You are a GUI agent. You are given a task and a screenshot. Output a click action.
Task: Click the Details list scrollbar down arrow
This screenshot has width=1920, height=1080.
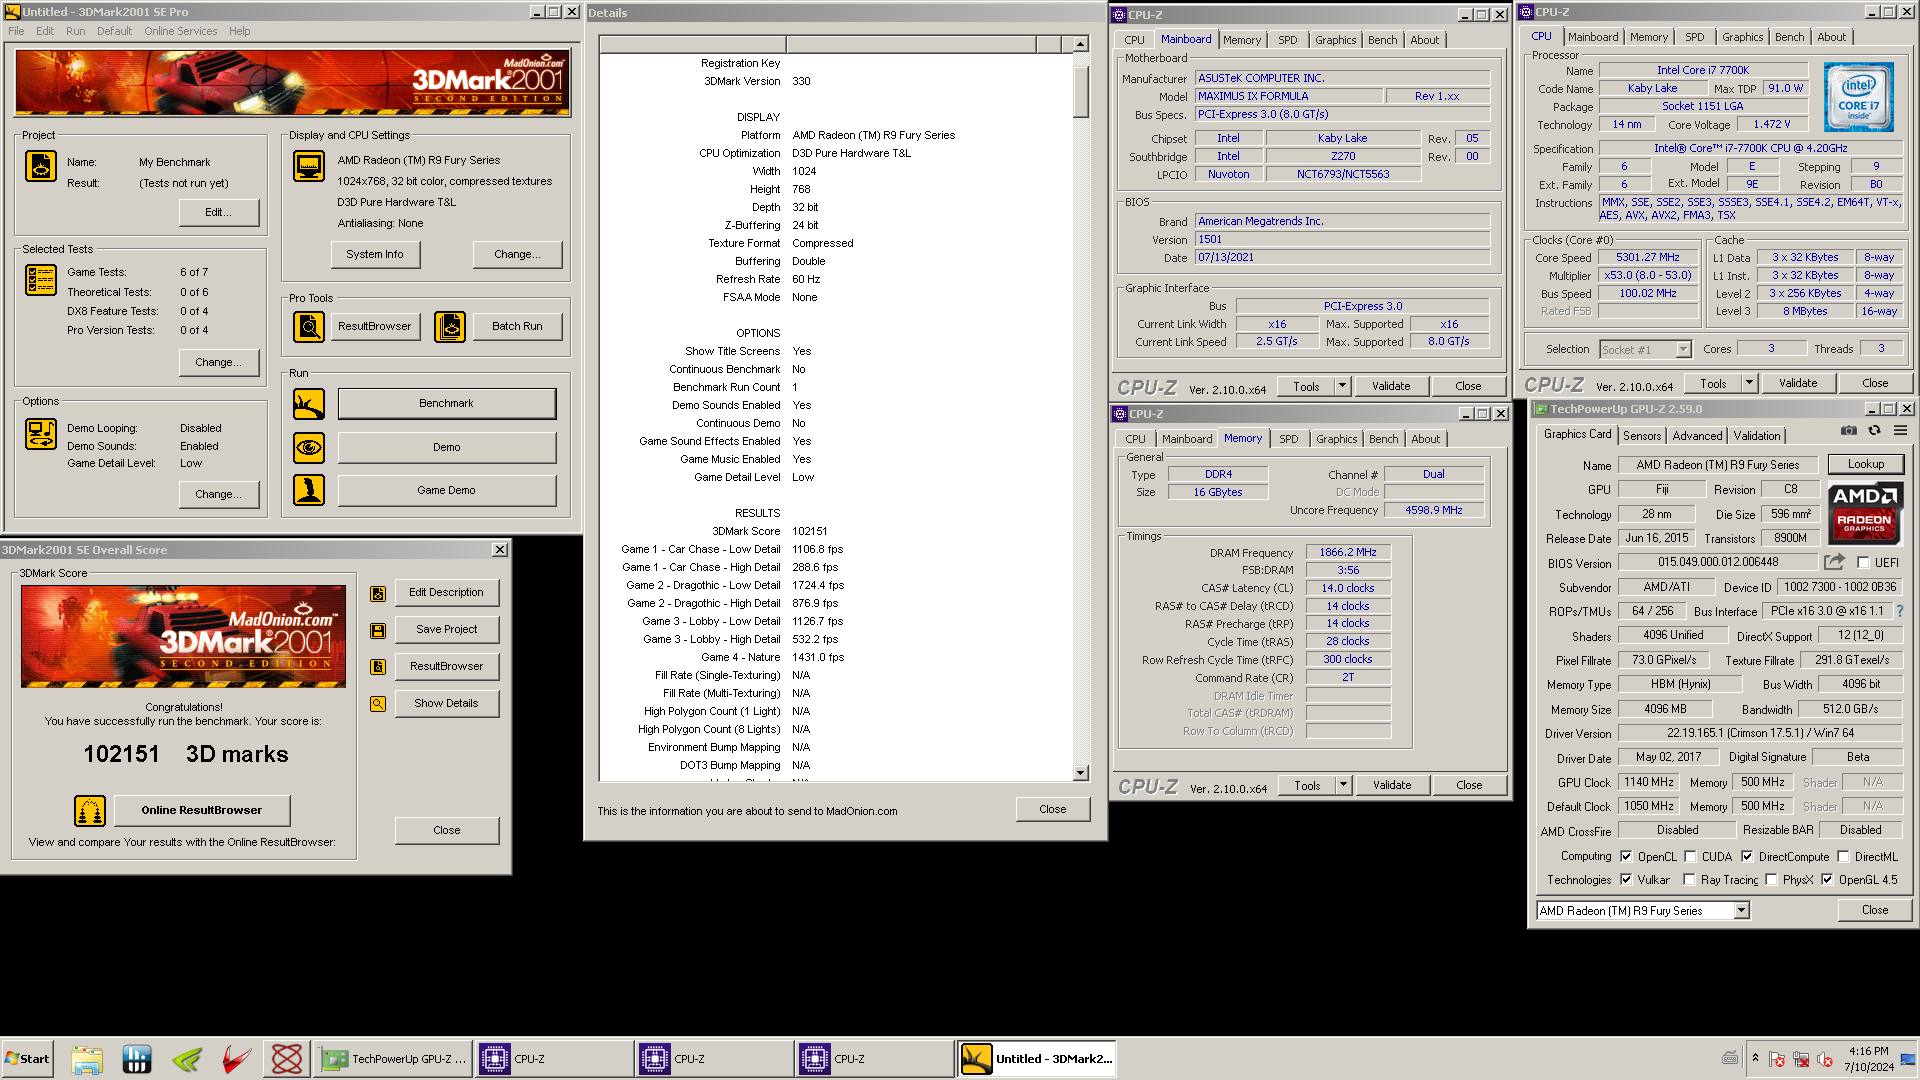(x=1080, y=773)
